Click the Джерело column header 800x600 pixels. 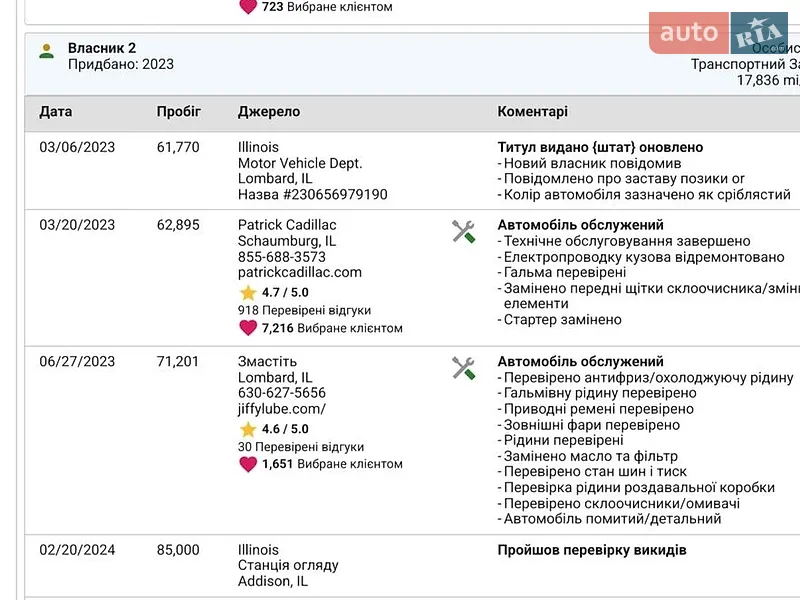(x=269, y=112)
